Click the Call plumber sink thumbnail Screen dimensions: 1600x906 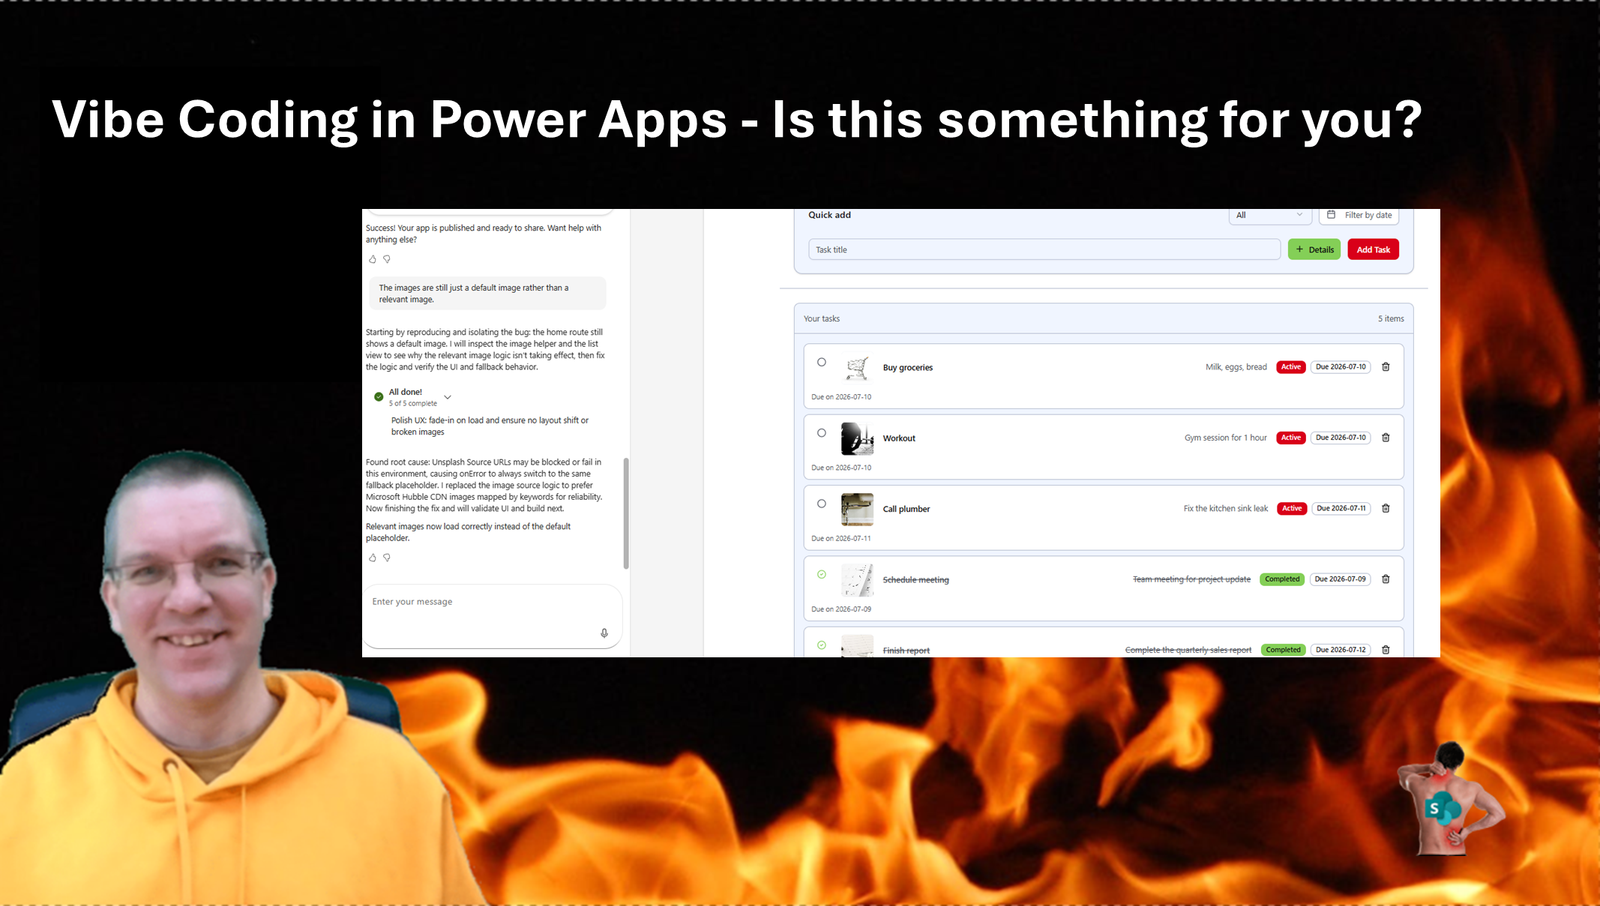tap(857, 510)
